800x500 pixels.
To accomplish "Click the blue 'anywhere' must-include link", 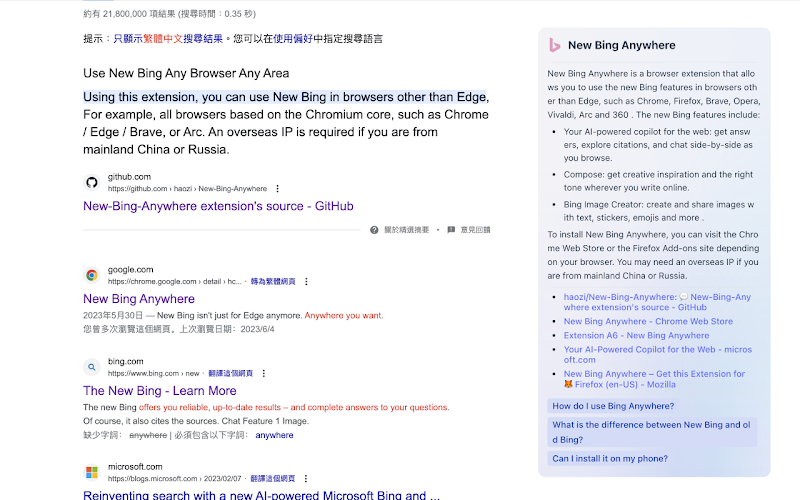I will (x=274, y=435).
